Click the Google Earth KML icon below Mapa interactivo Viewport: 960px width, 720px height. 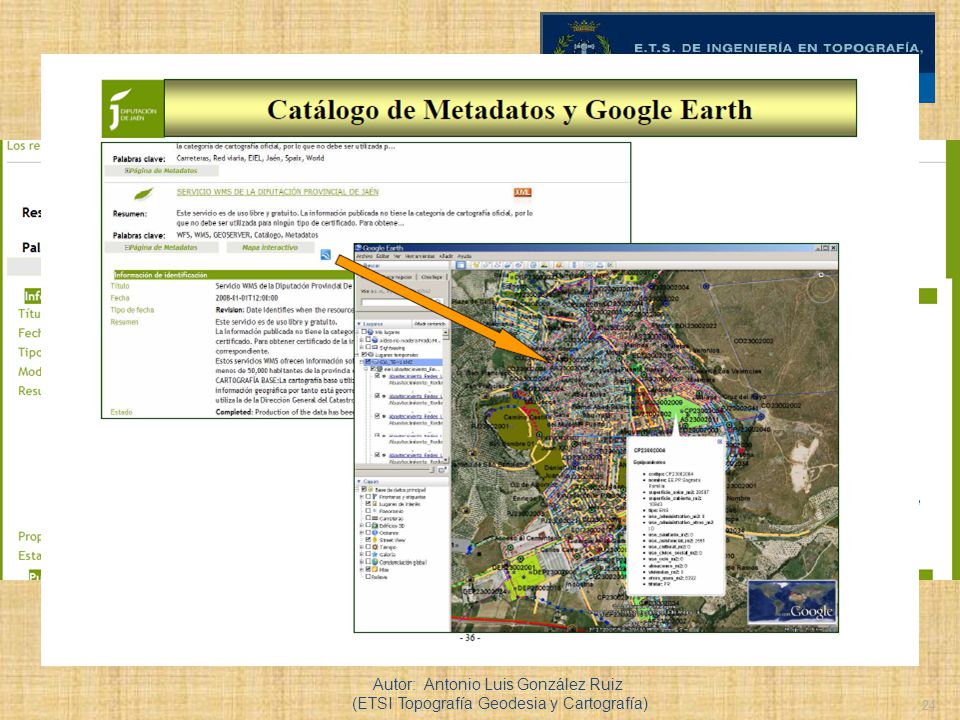click(326, 255)
